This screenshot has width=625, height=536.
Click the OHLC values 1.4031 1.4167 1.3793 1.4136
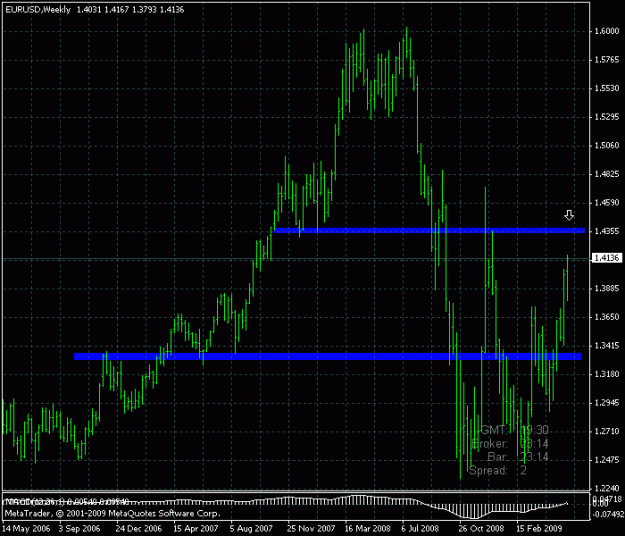click(130, 10)
